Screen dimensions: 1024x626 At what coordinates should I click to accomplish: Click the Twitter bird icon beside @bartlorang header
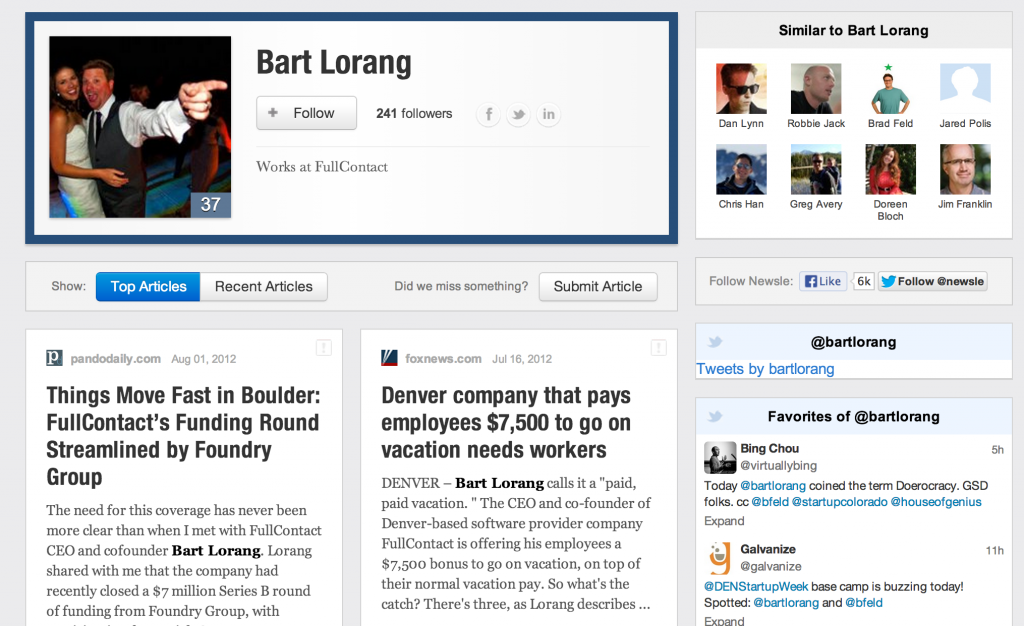[715, 341]
